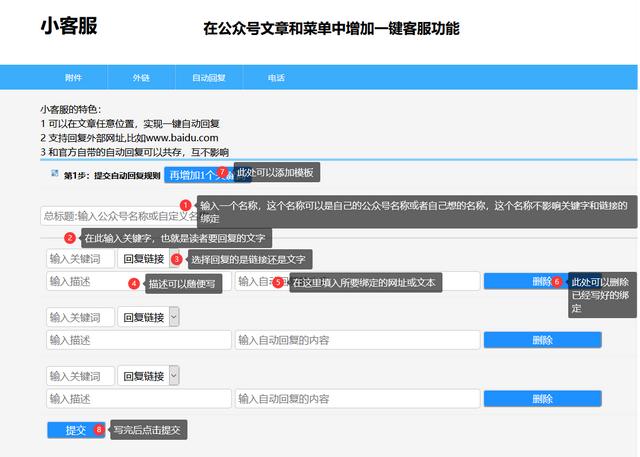Image resolution: width=640 pixels, height=457 pixels.
Task: Click red marker number 2
Action: [70, 238]
